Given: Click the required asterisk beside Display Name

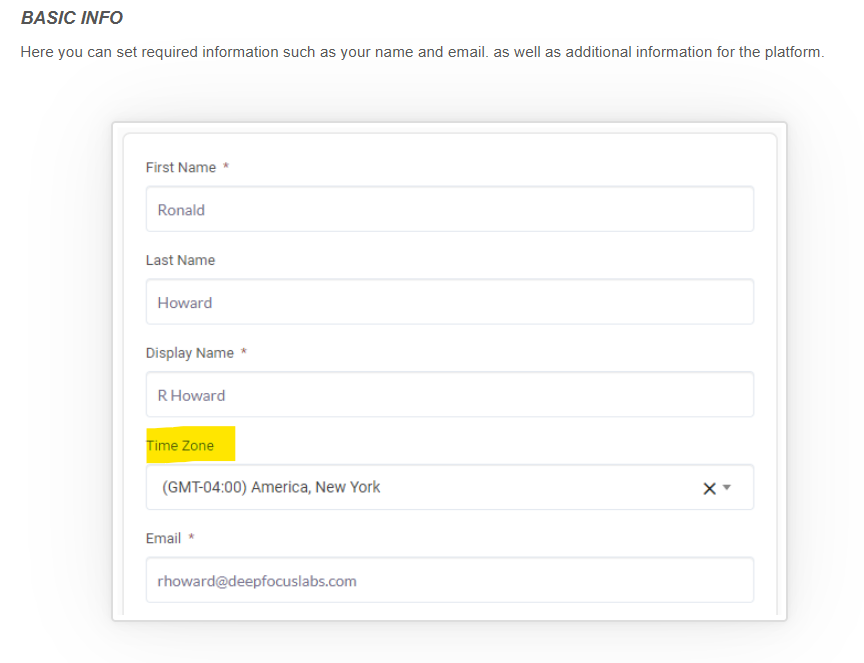Looking at the screenshot, I should point(244,353).
